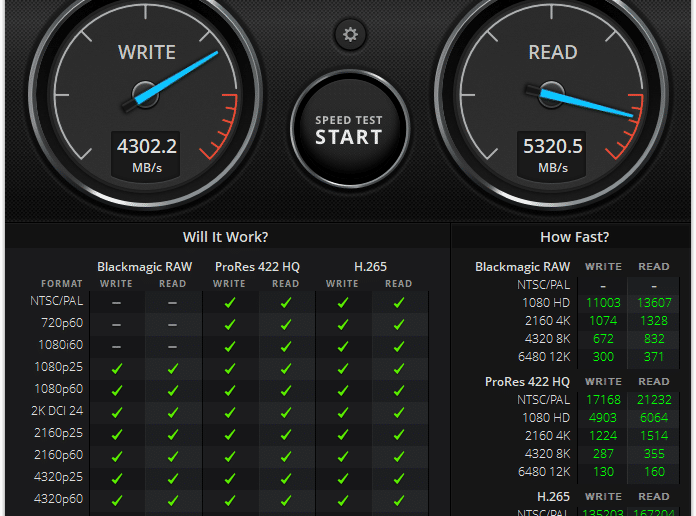Click the READ gauge label
Viewport: 696px width, 516px height.
[553, 52]
